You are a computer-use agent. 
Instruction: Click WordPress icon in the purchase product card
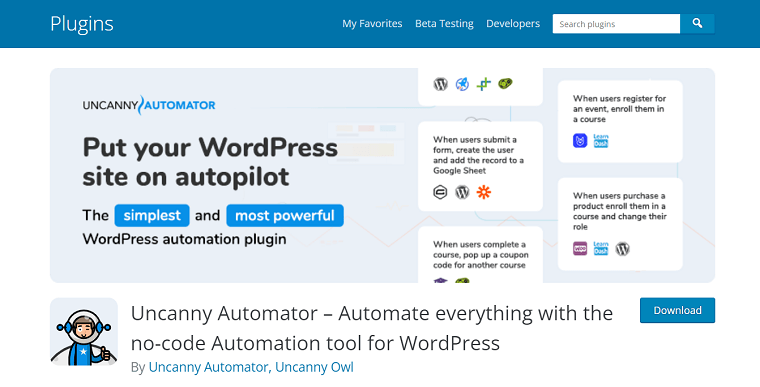coord(623,249)
